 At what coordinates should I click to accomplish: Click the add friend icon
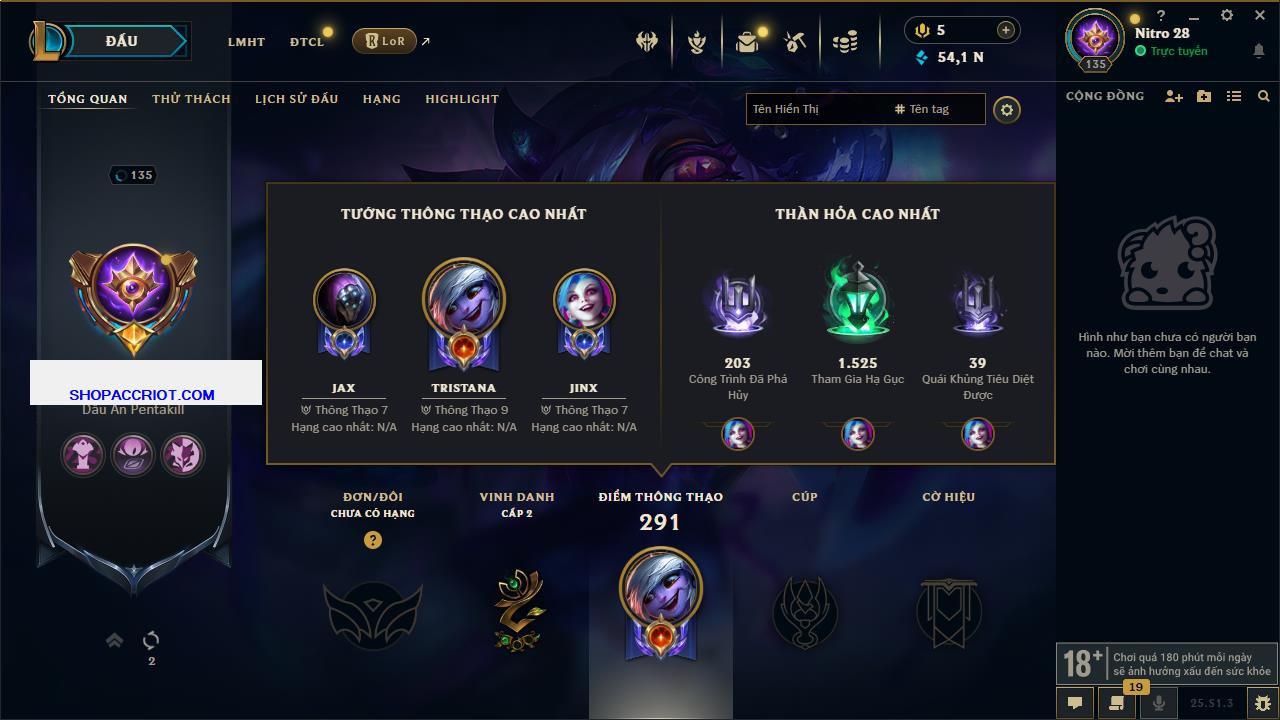click(1174, 96)
